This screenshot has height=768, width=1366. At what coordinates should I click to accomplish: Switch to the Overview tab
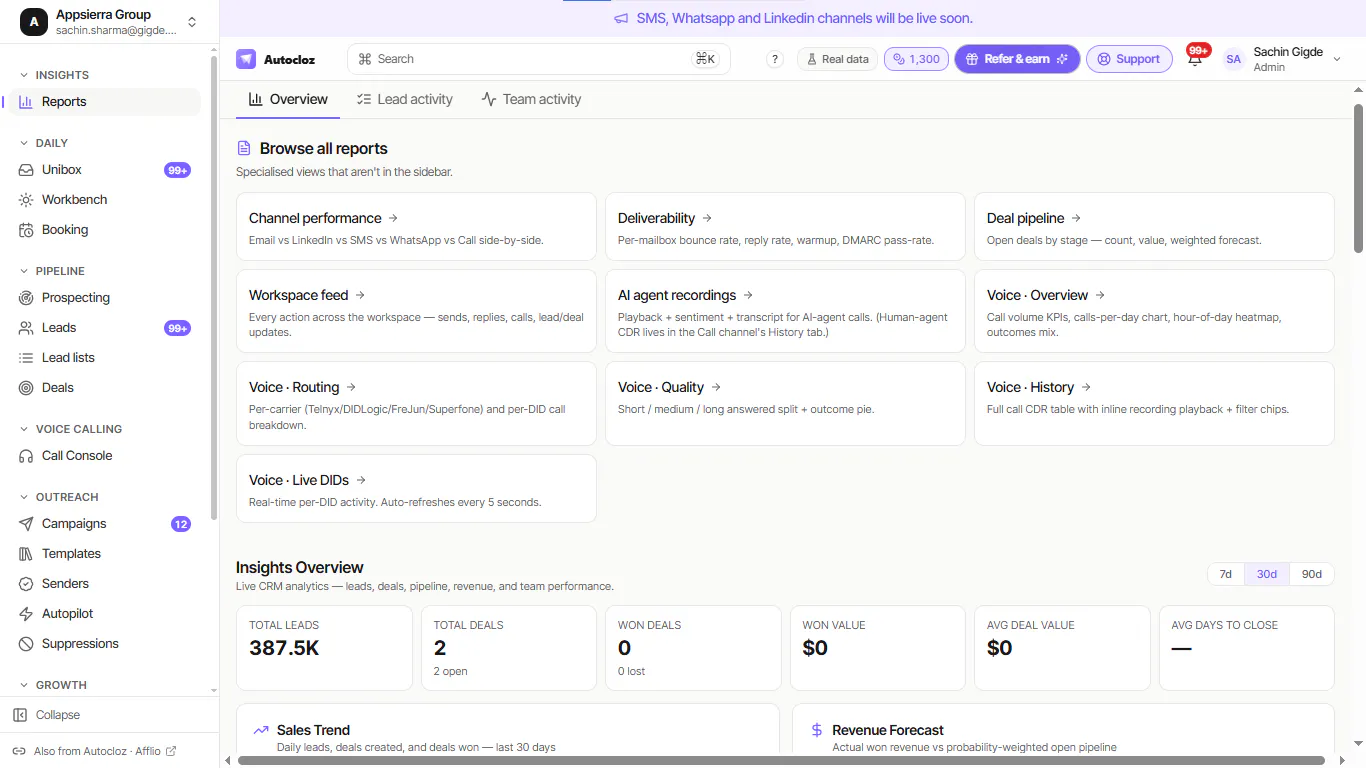(x=288, y=99)
